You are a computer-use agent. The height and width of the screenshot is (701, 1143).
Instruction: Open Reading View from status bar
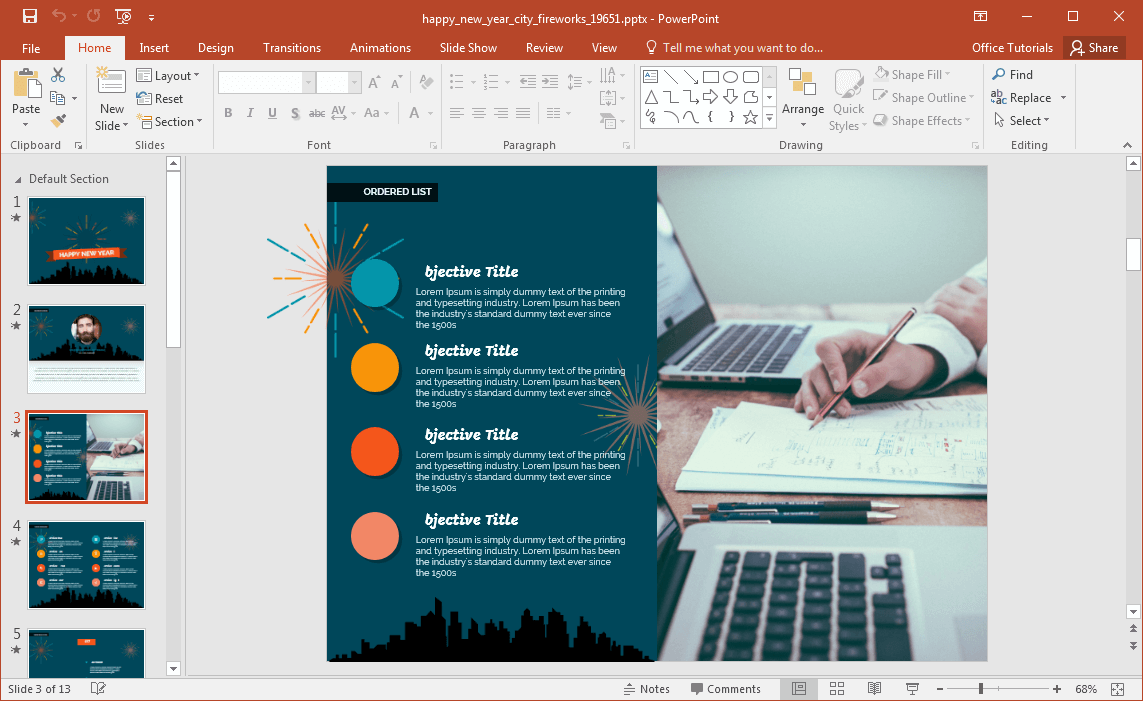coord(874,689)
